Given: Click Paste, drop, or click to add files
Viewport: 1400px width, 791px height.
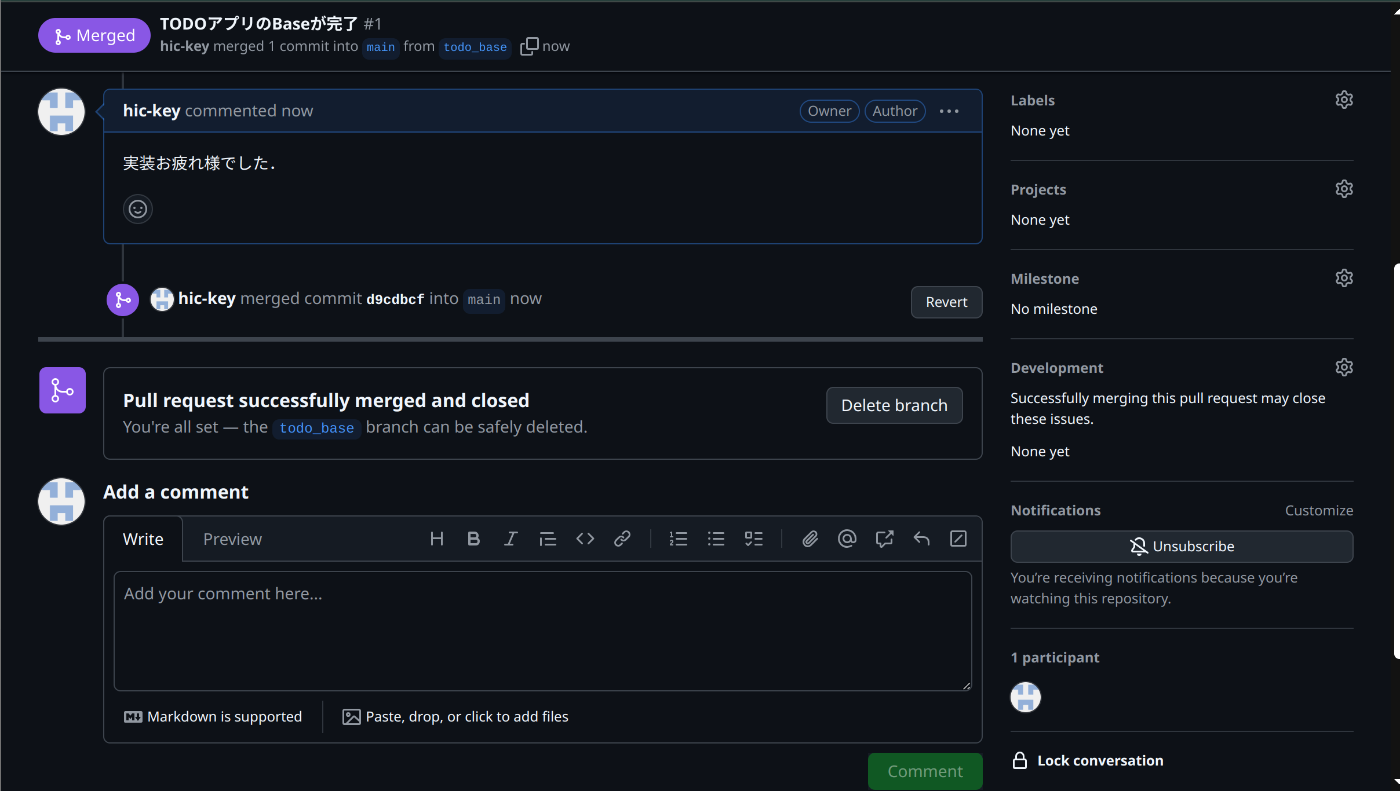Looking at the screenshot, I should (456, 717).
